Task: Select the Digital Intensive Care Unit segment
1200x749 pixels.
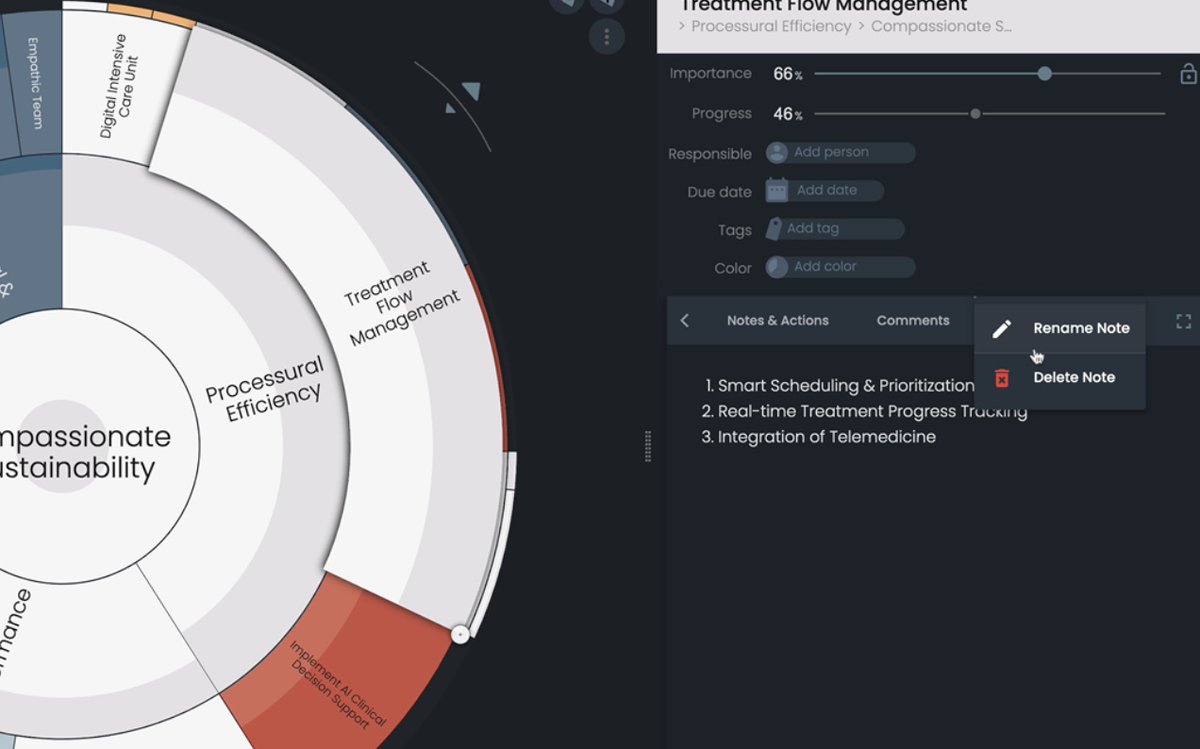Action: click(x=120, y=88)
